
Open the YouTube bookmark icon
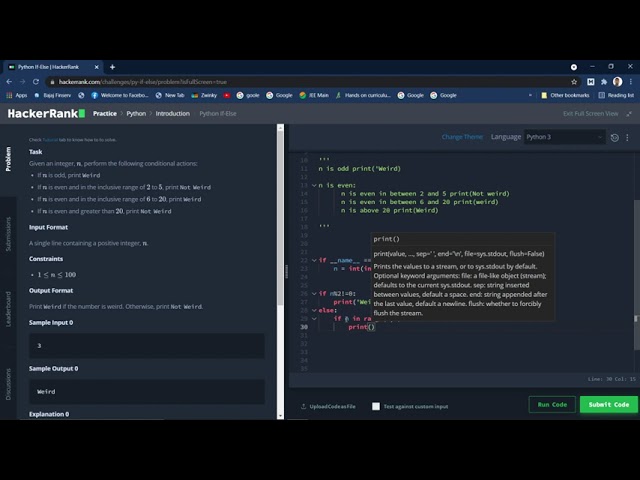[227, 96]
